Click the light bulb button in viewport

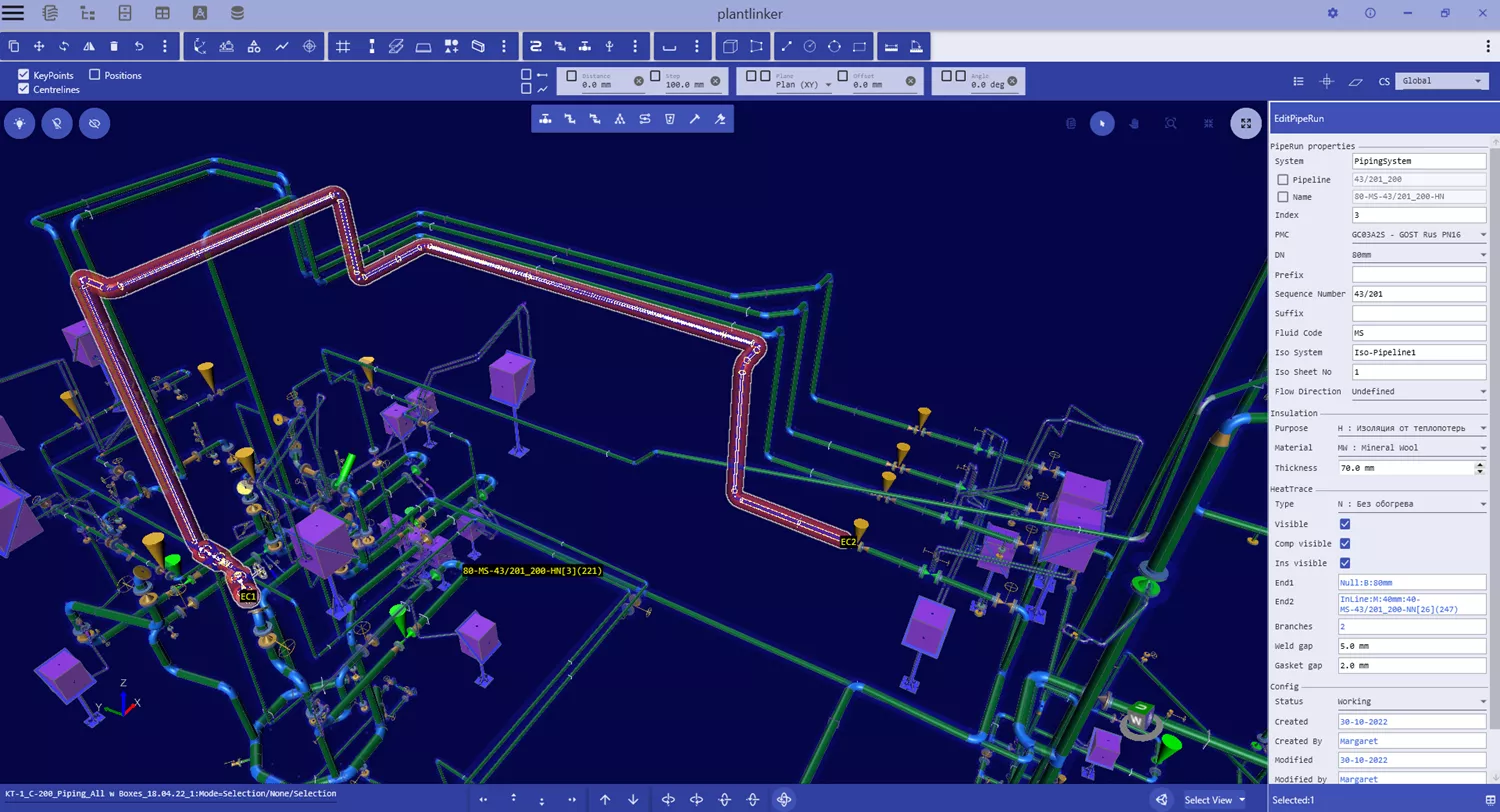point(20,123)
